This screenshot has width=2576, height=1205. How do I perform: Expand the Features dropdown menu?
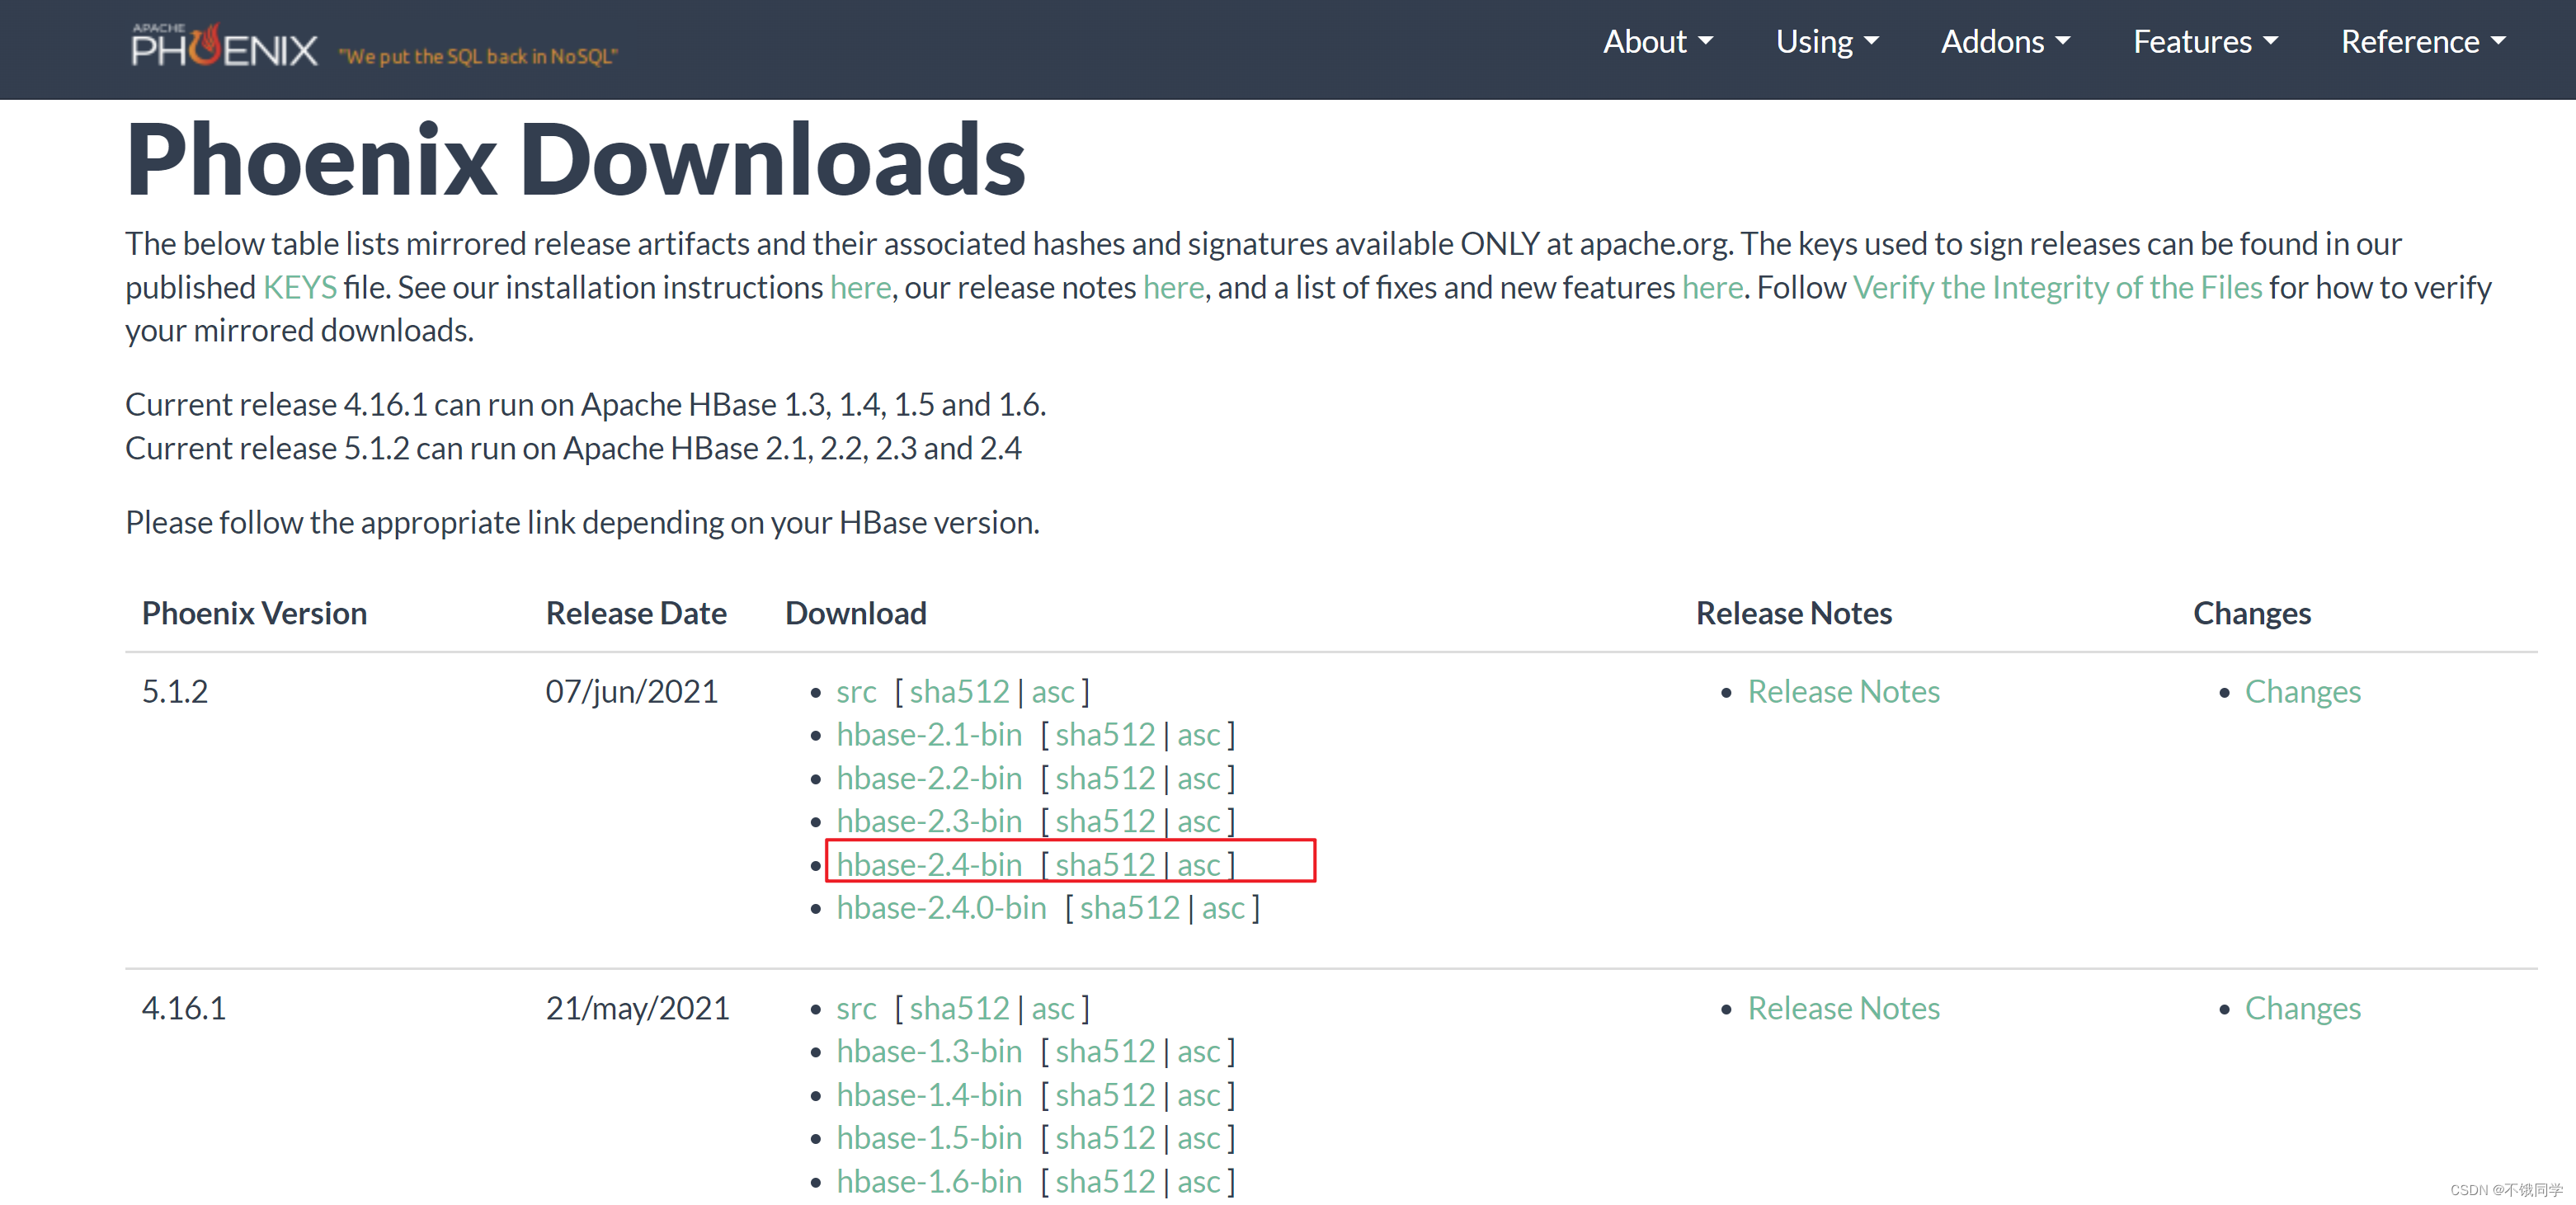(x=2205, y=41)
